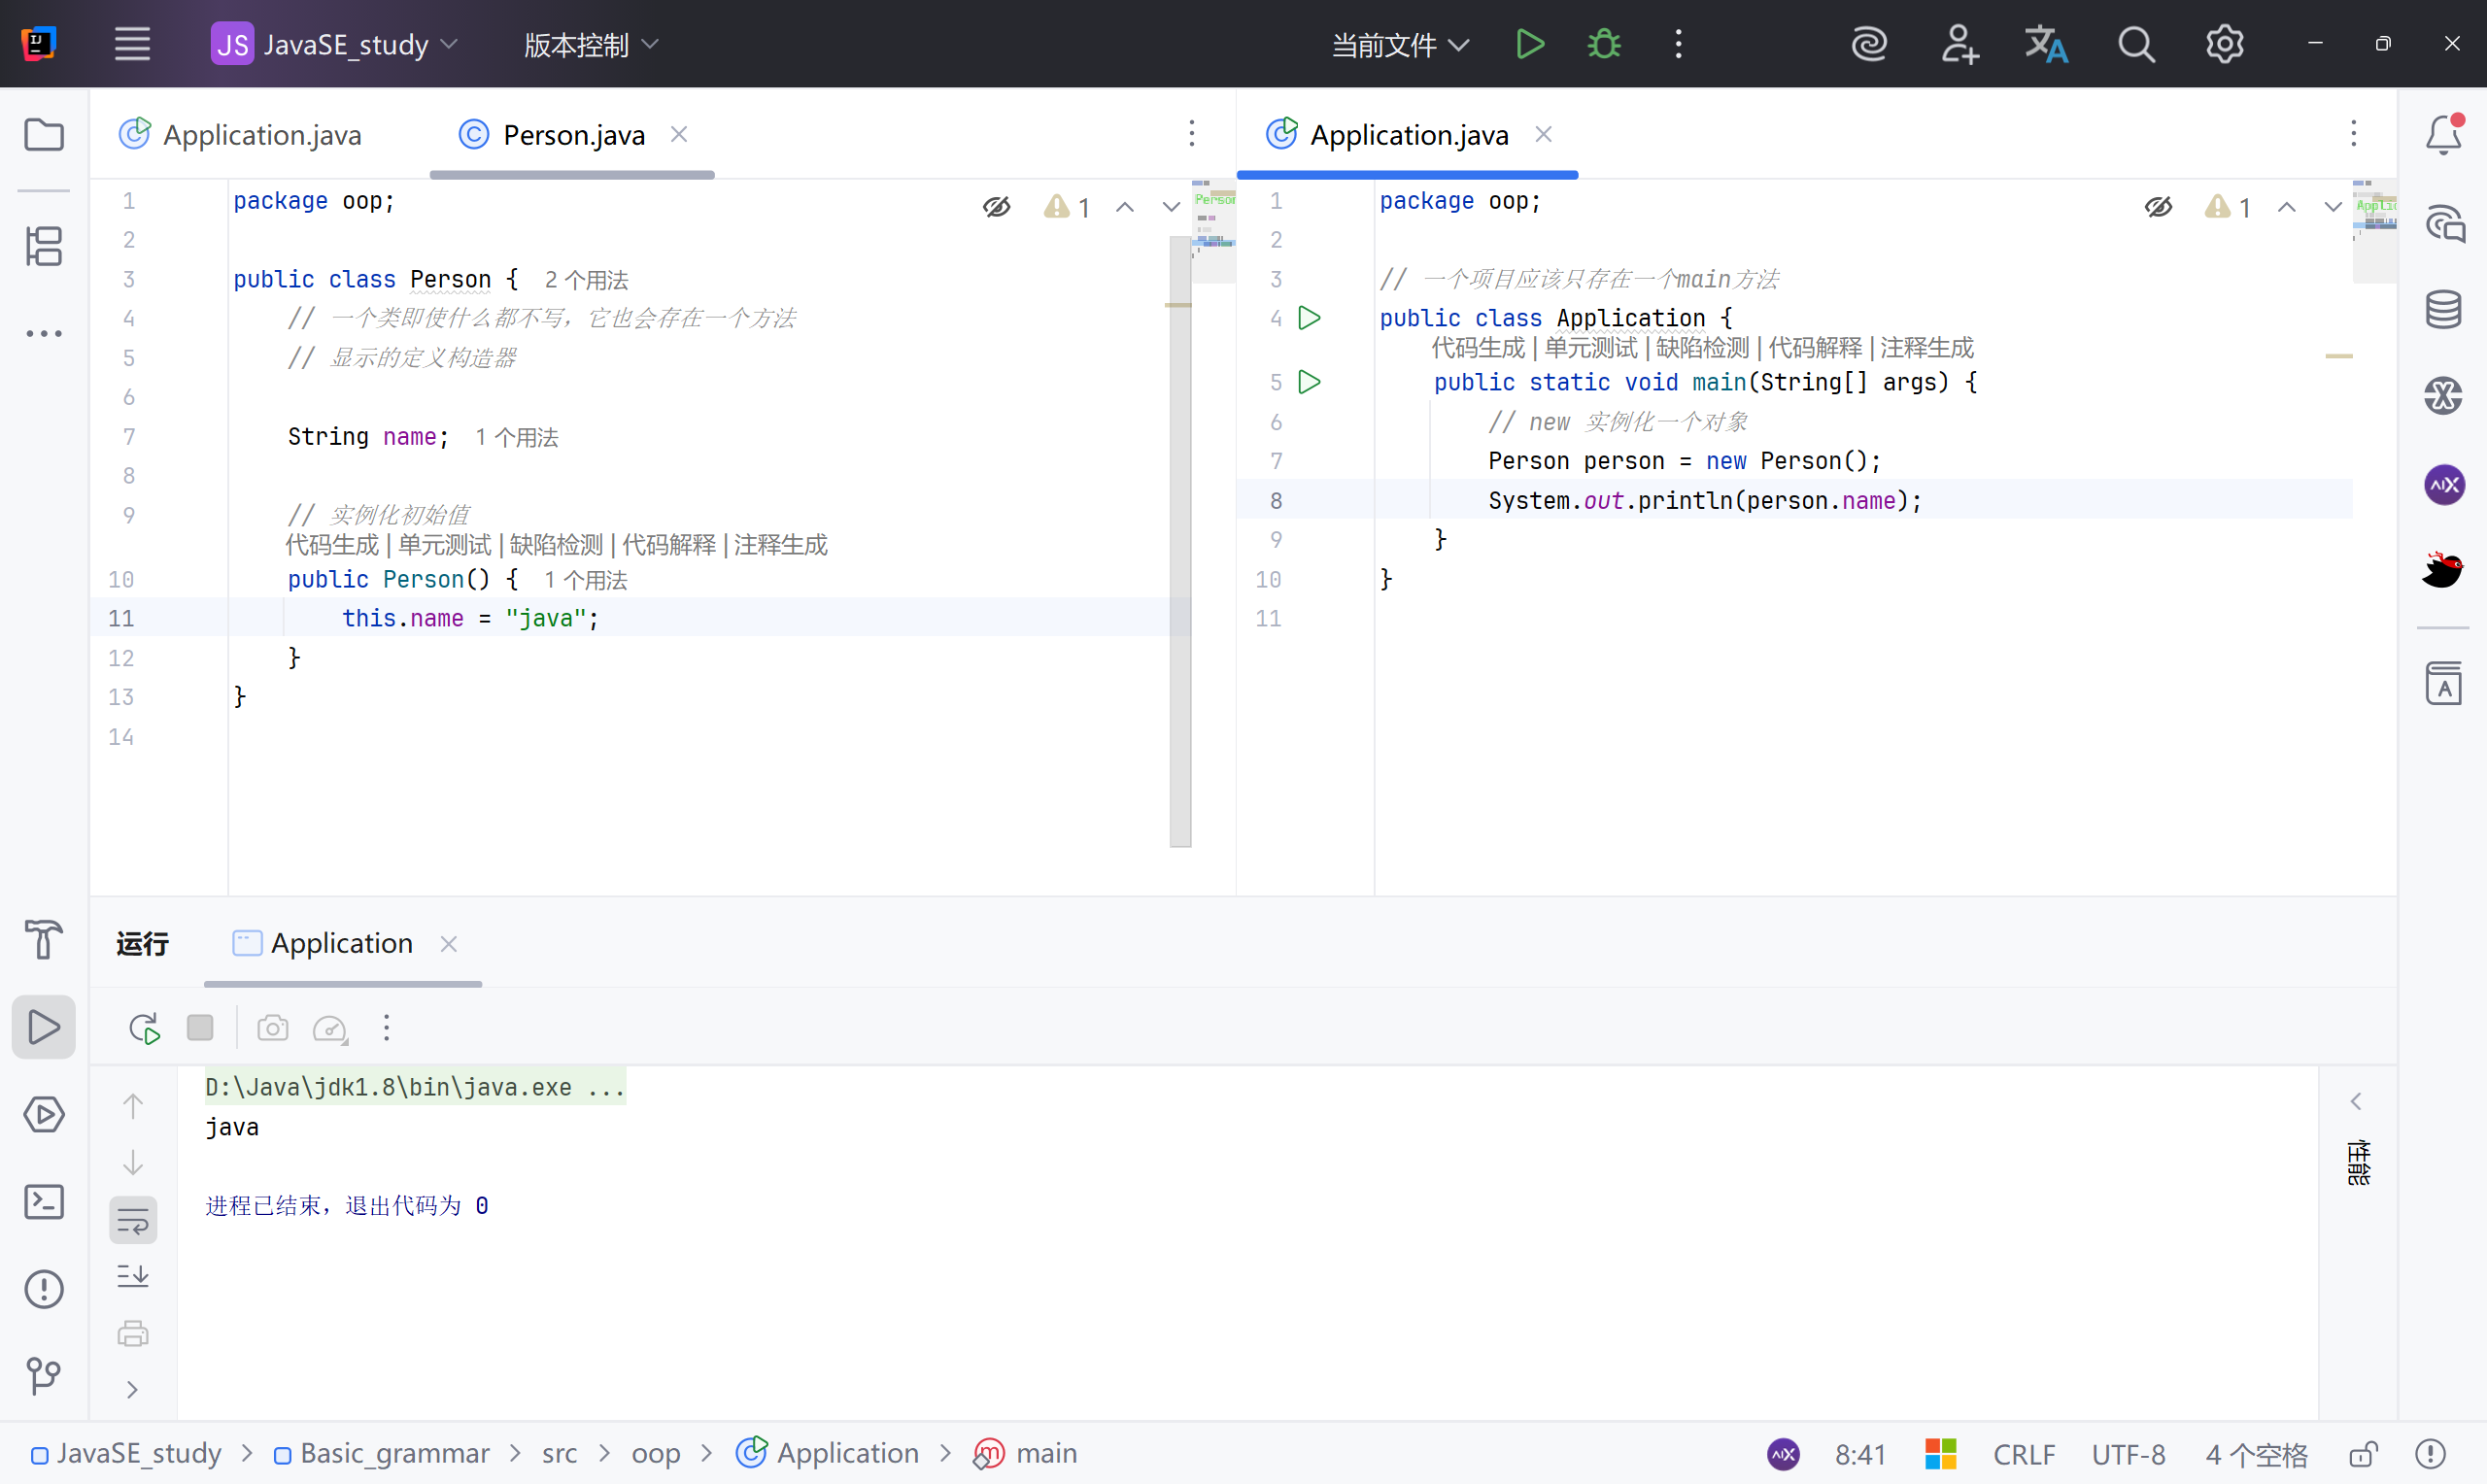Viewport: 2487px width, 1484px height.
Task: Toggle inspection eye in Person.java editor
Action: pos(996,207)
